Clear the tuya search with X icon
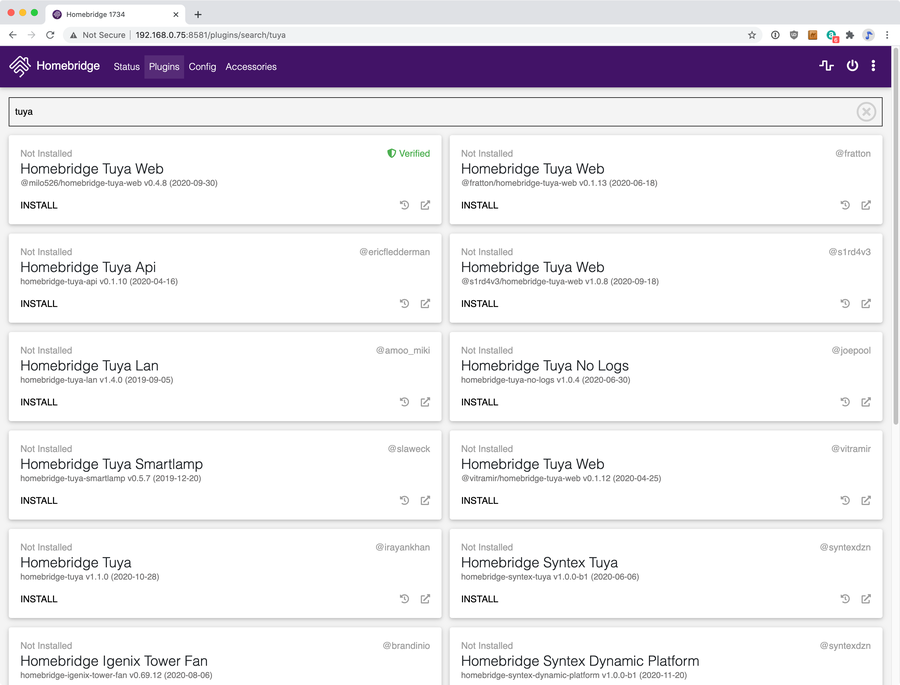The image size is (900, 685). point(866,112)
